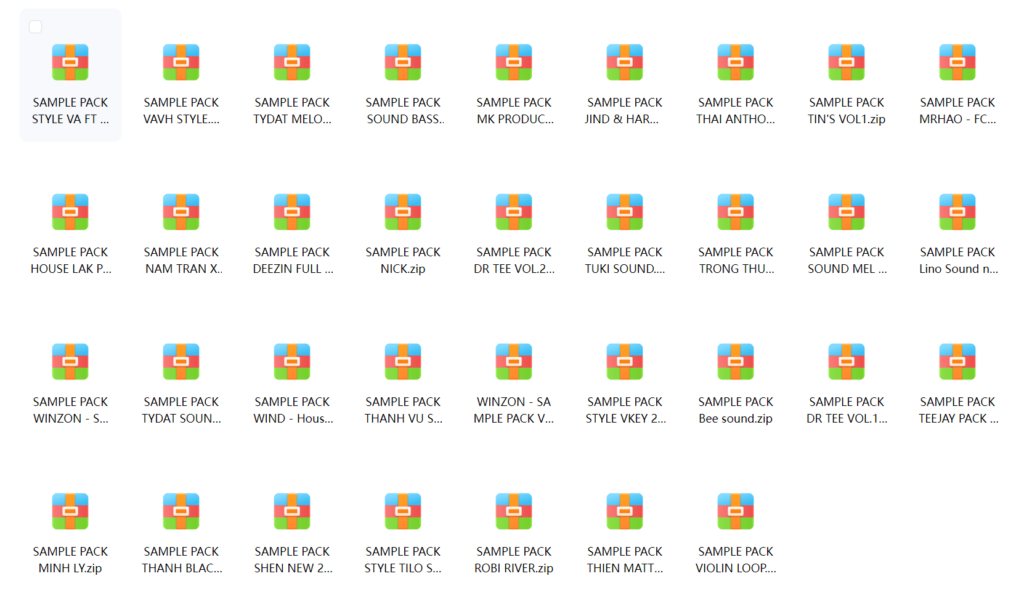Select the SAMPLE PACK TEEJAY PACK archive icon
The height and width of the screenshot is (600, 1024).
957,362
